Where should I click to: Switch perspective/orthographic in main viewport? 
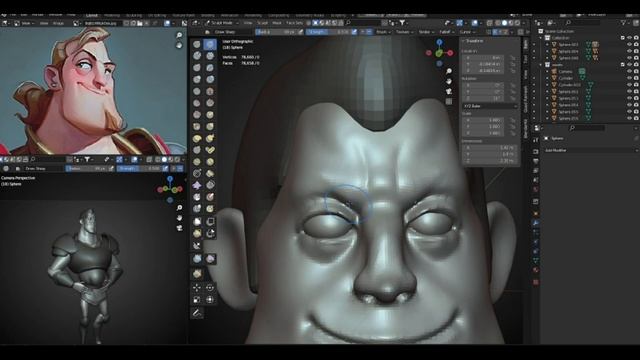click(449, 101)
